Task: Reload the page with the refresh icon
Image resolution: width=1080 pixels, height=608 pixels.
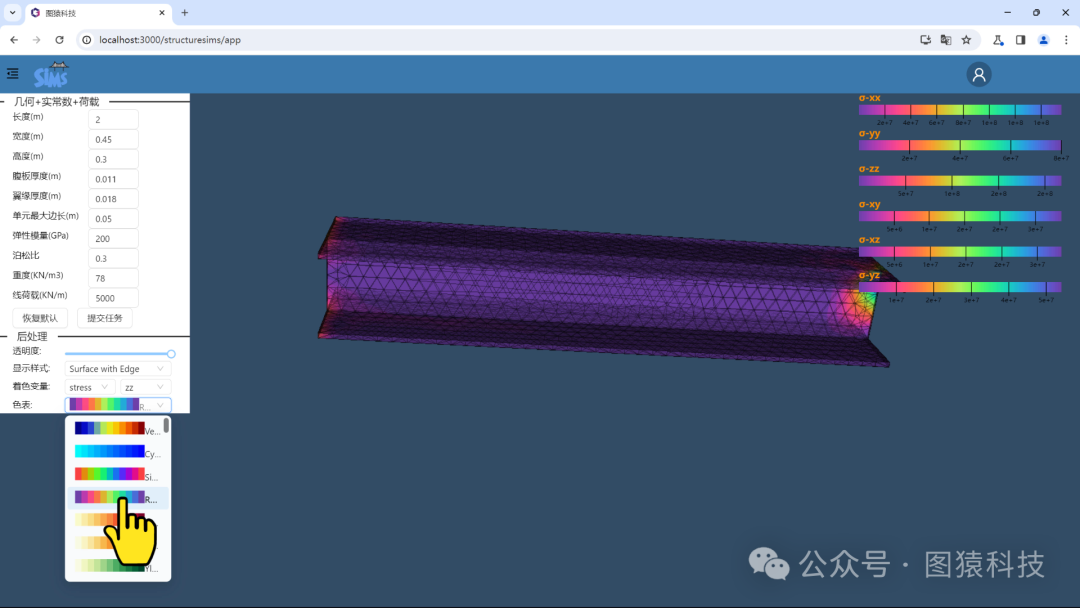Action: coord(59,40)
